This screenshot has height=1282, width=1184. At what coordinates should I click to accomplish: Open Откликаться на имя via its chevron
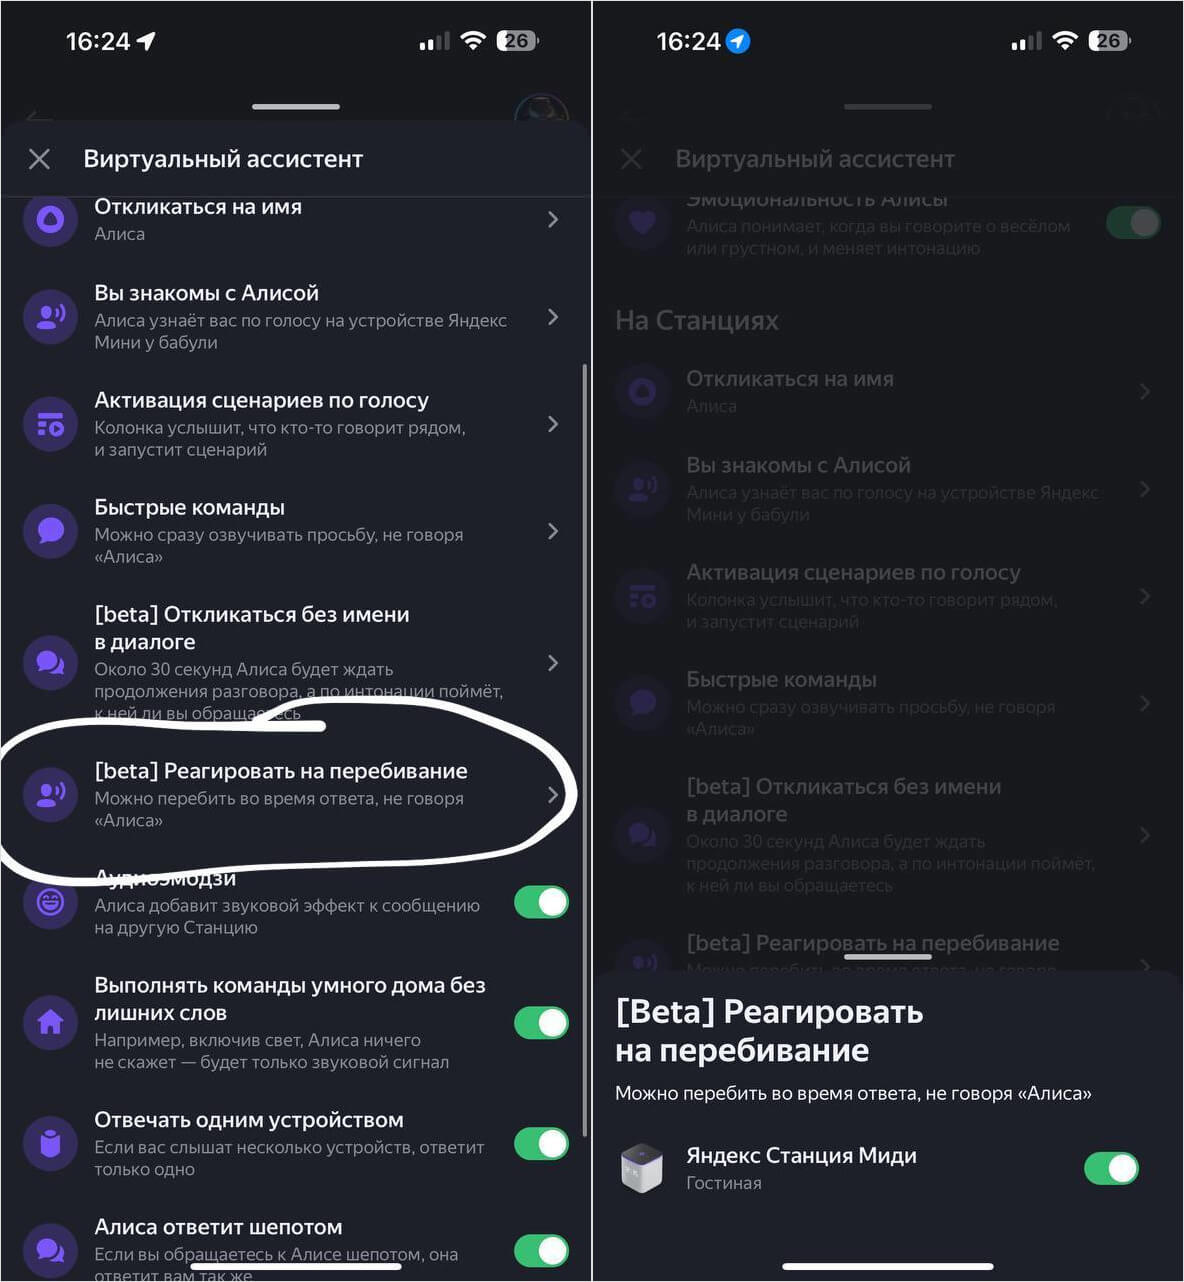click(553, 219)
